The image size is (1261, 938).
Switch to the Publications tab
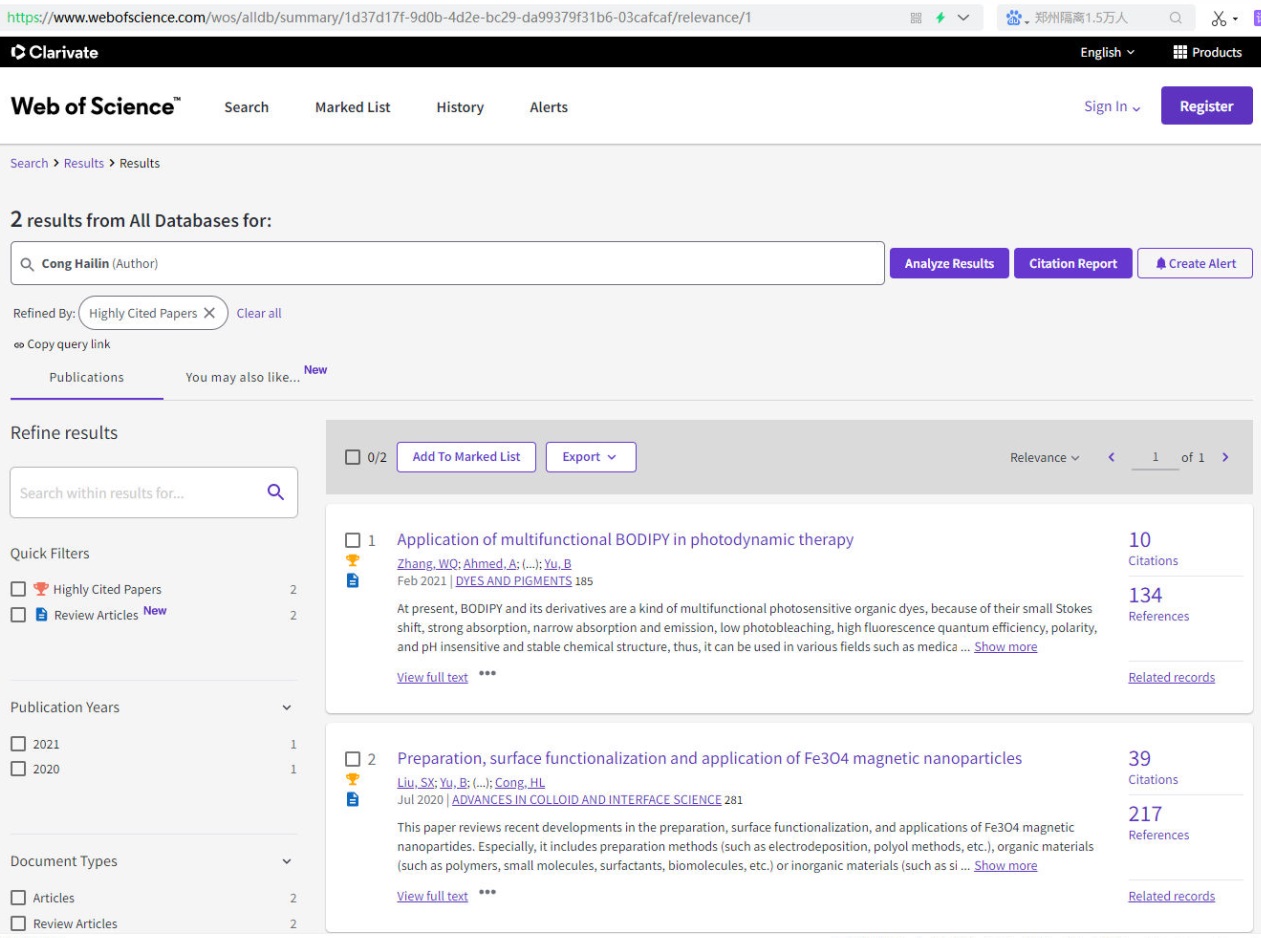tap(87, 378)
